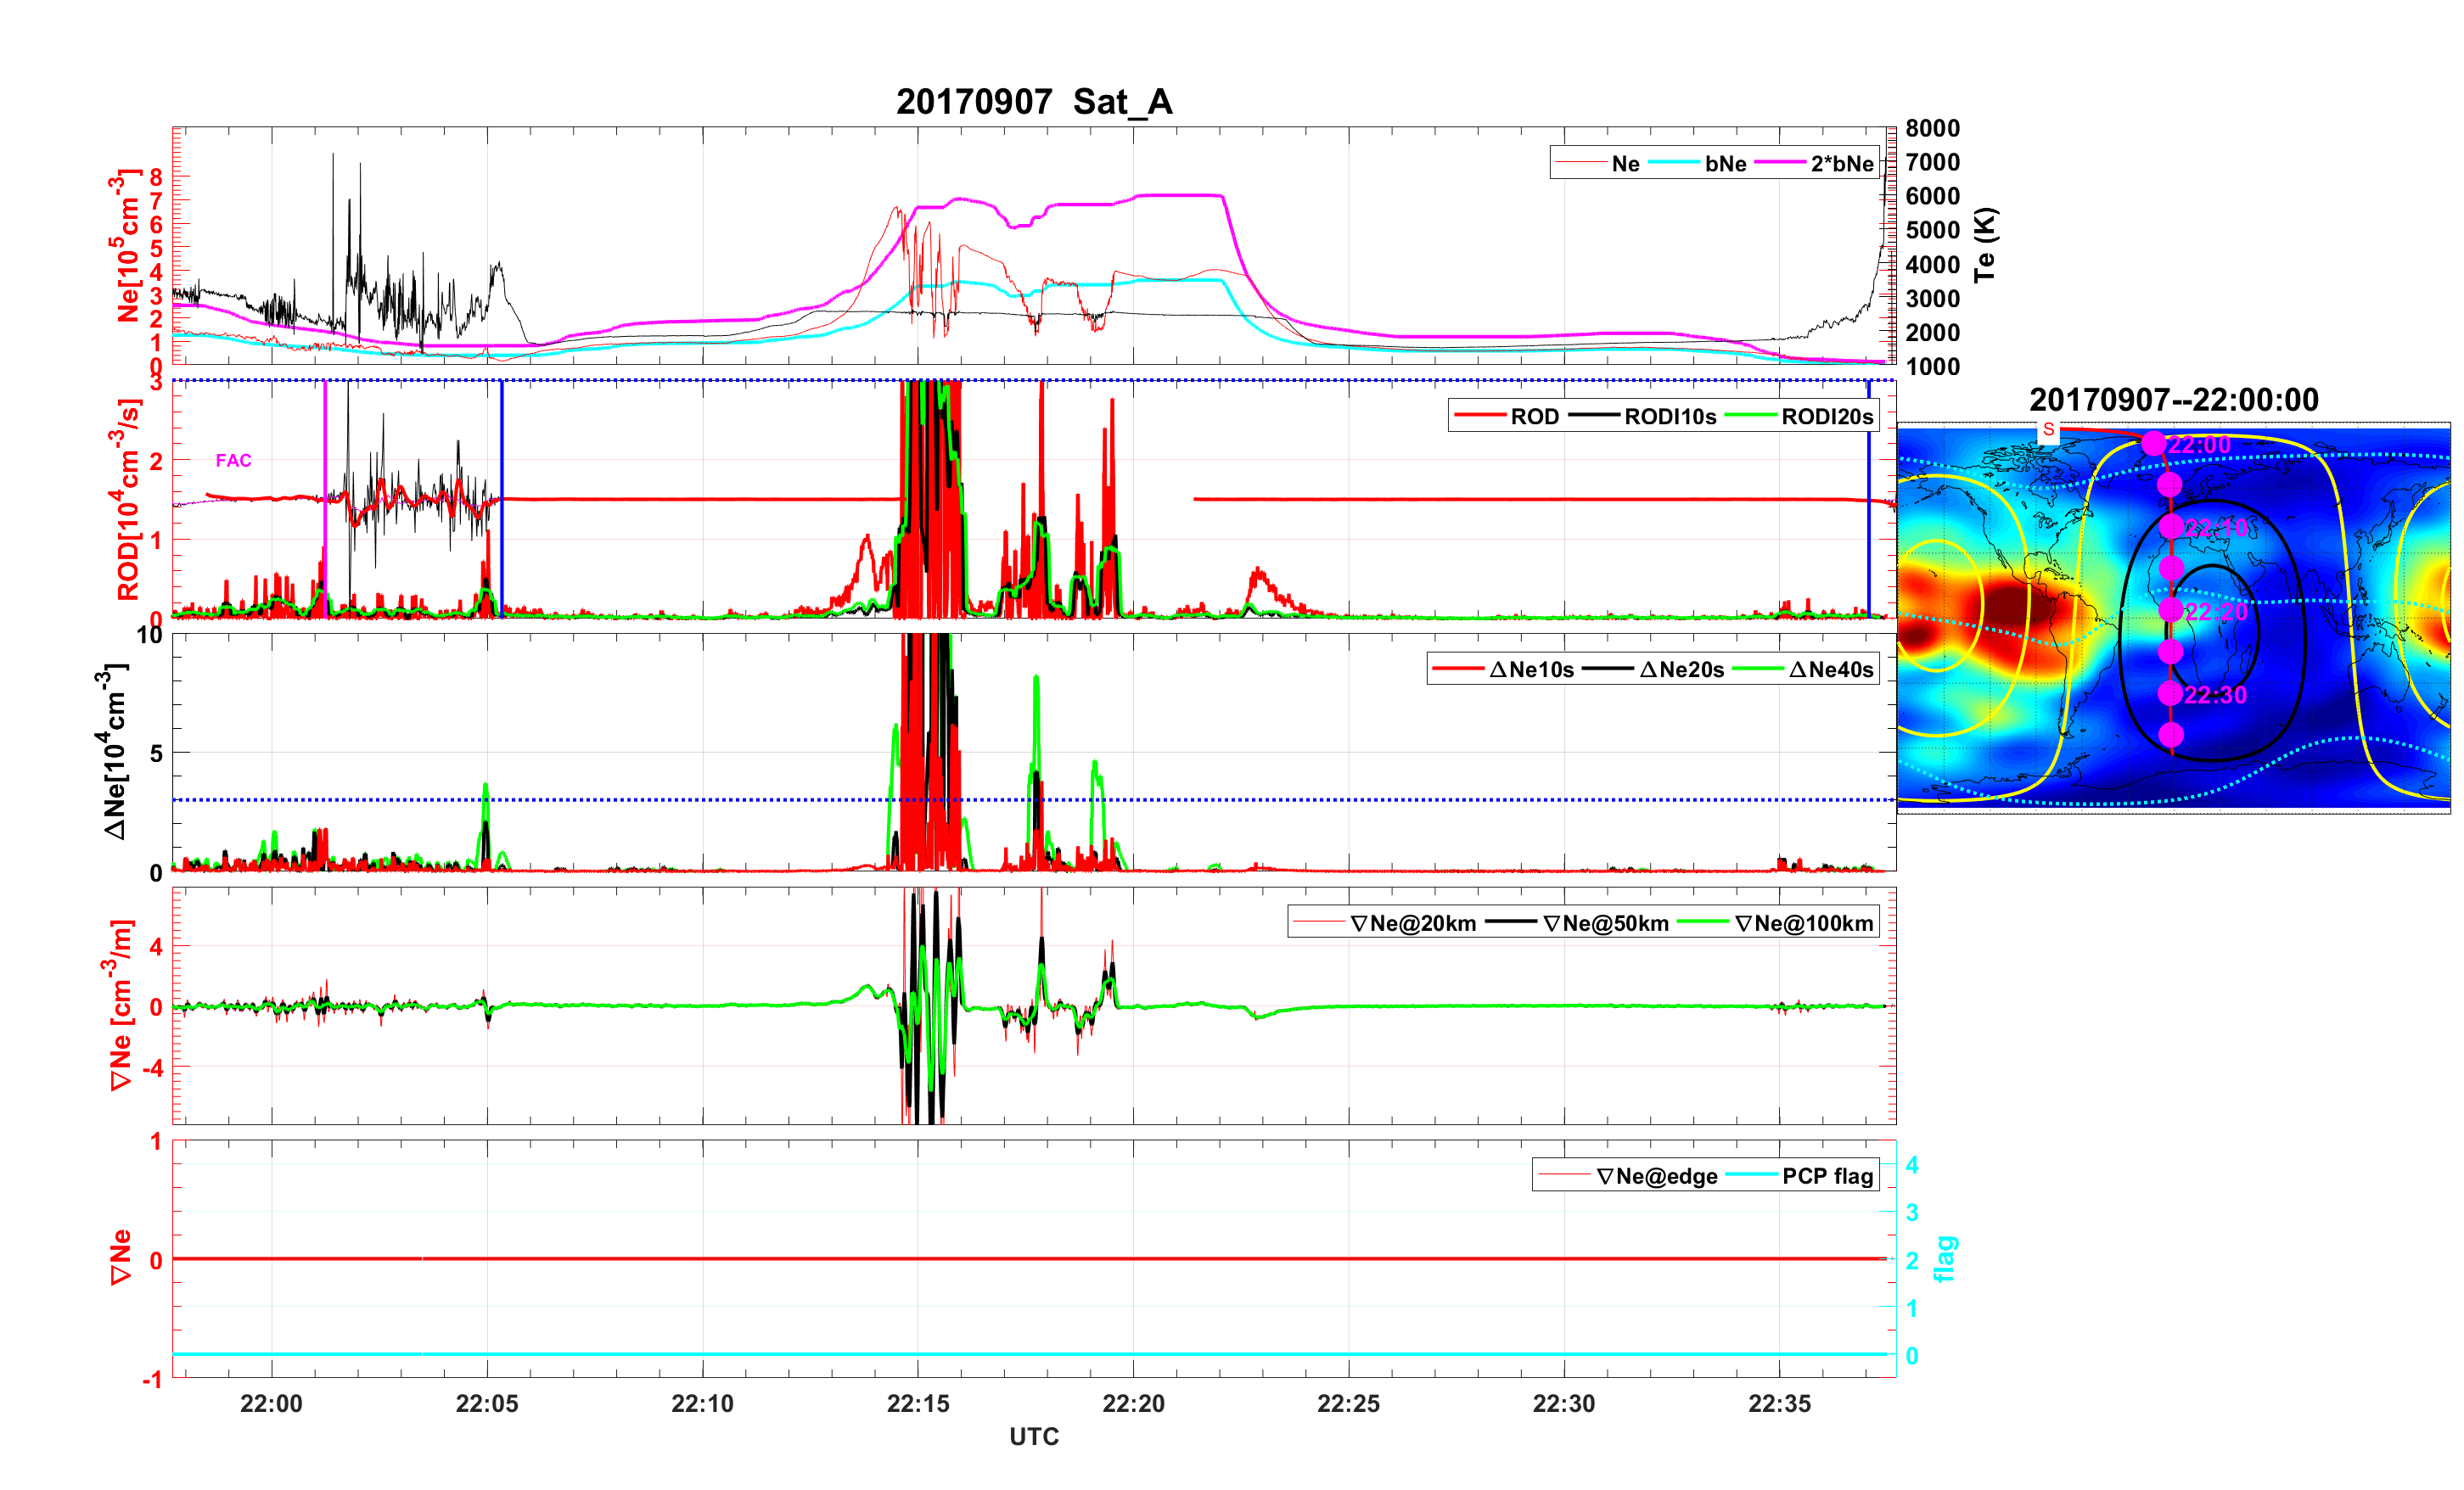Screen dimensions: 2464x1490
Task: Click the UTC x-axis label
Action: 1033,1437
